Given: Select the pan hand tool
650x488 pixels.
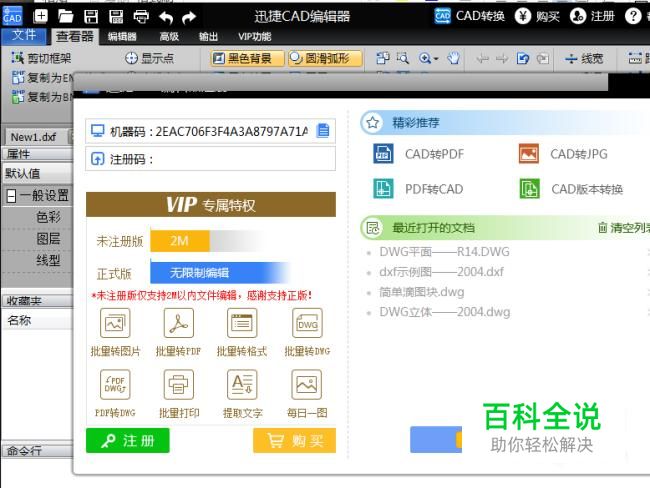Looking at the screenshot, I should coord(454,58).
